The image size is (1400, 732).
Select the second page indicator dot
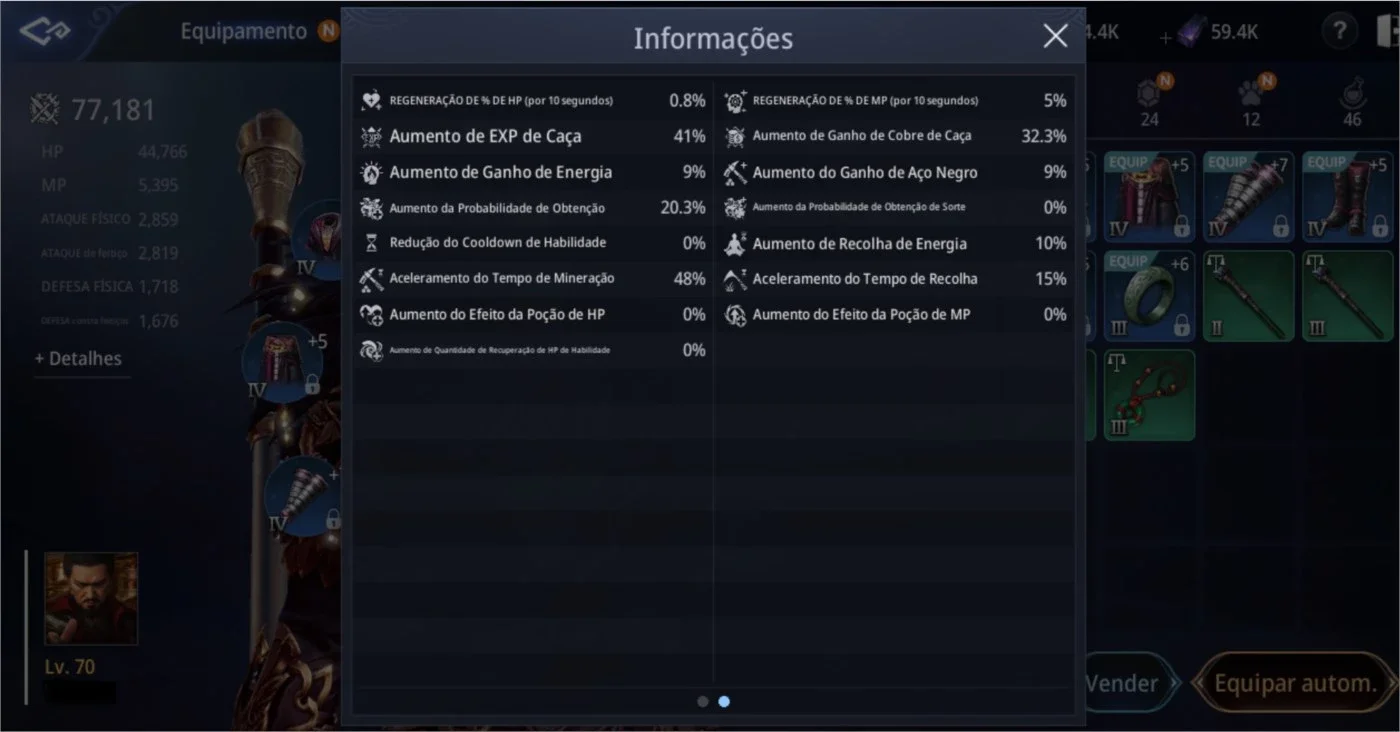(x=724, y=702)
